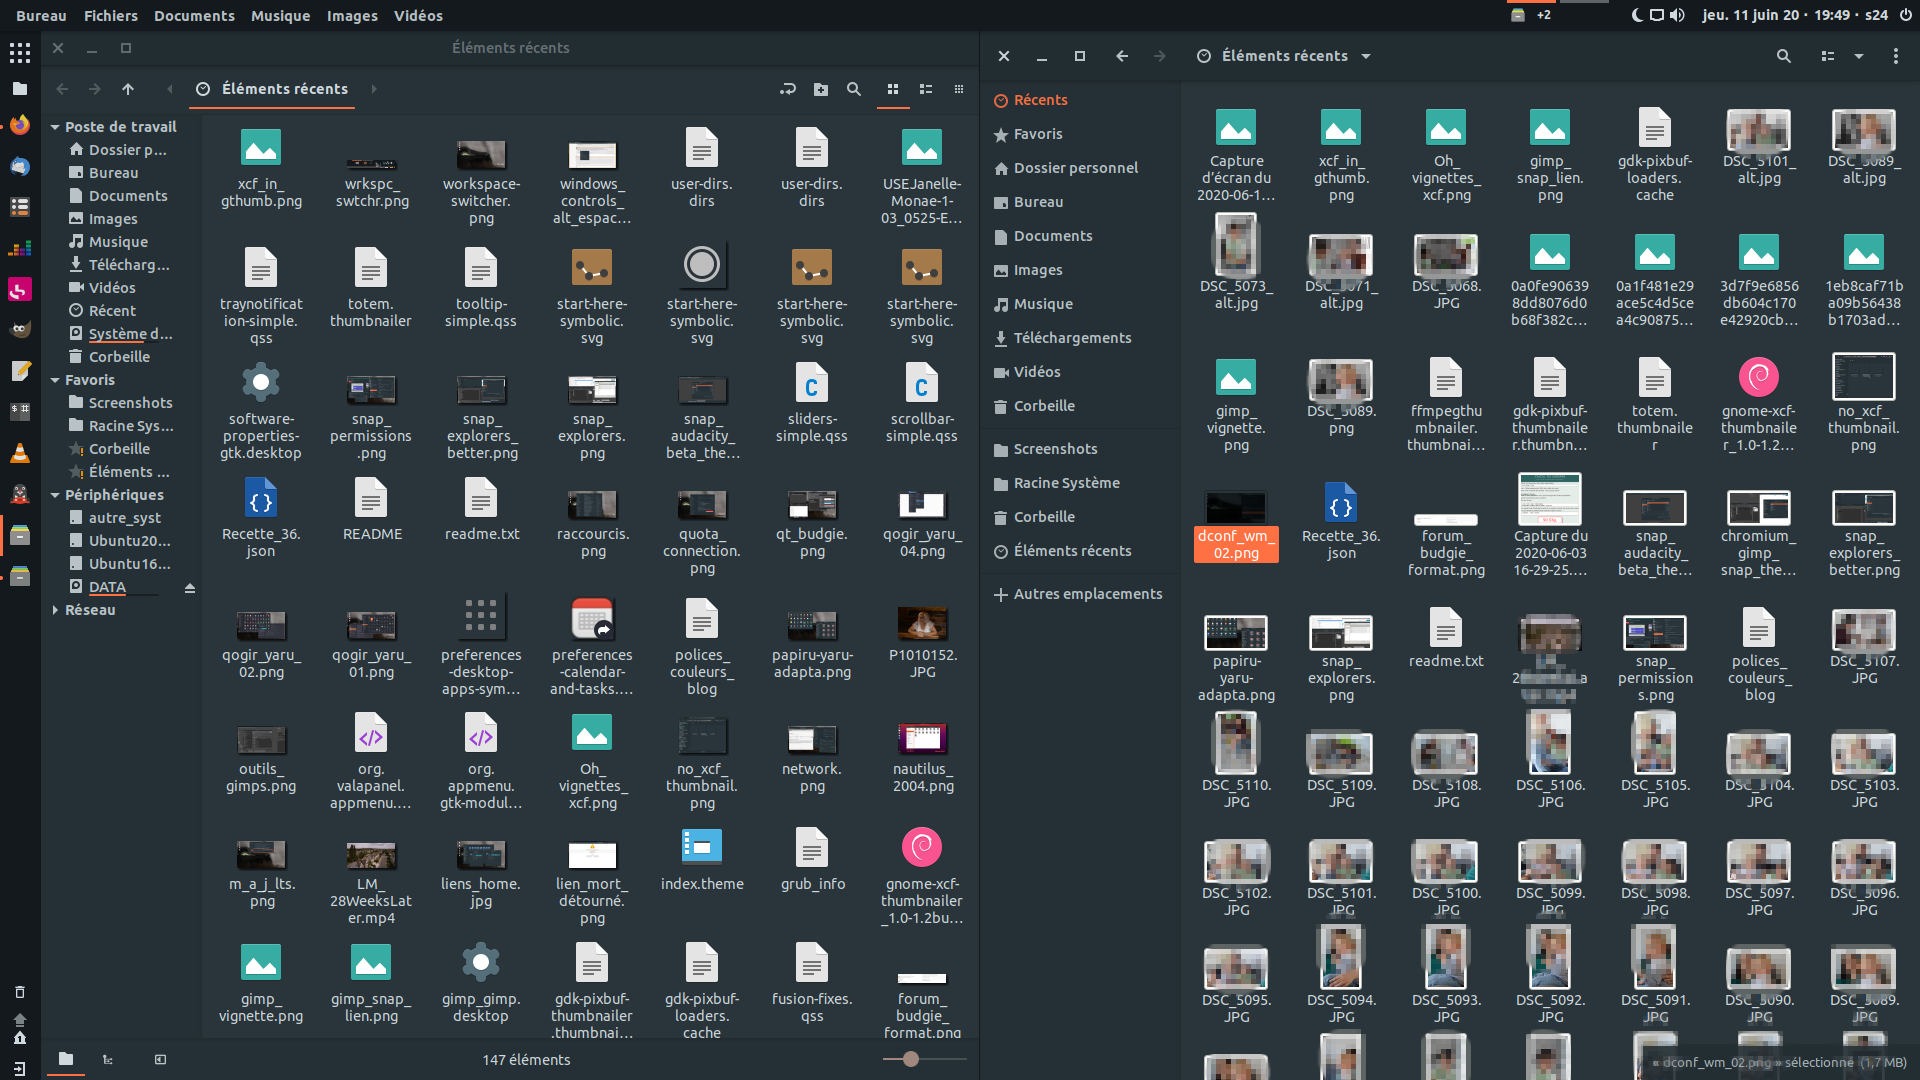Open the Fichiers menu
Screen dimensions: 1920x1080
110,15
